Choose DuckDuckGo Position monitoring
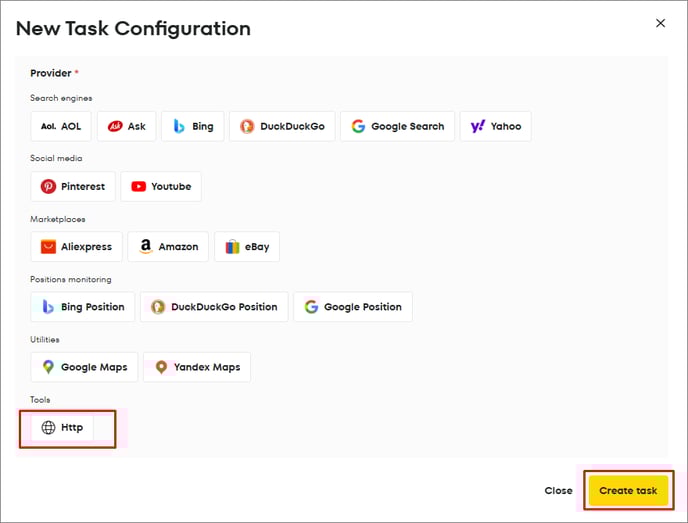The image size is (688, 523). (x=214, y=307)
